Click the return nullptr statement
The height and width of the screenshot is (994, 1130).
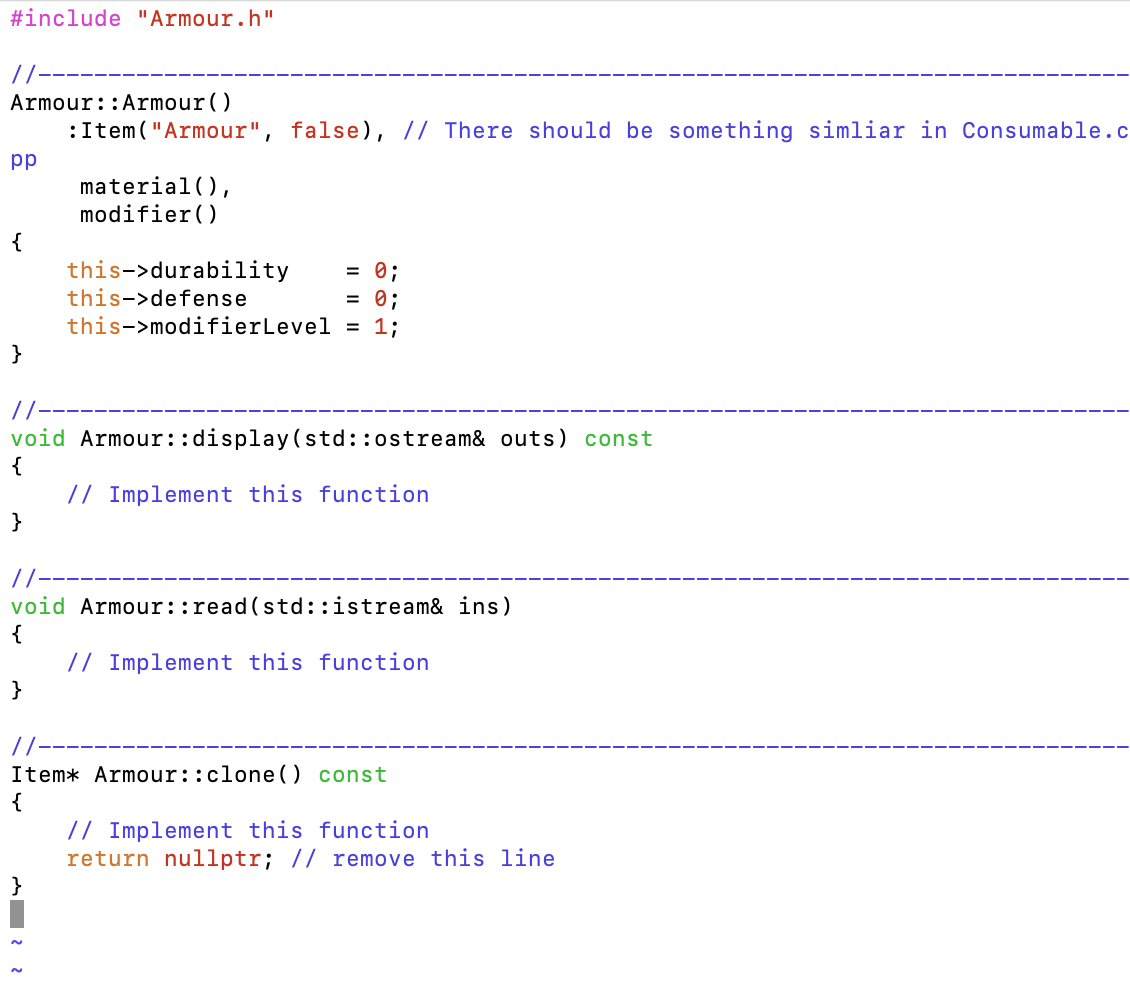(165, 858)
